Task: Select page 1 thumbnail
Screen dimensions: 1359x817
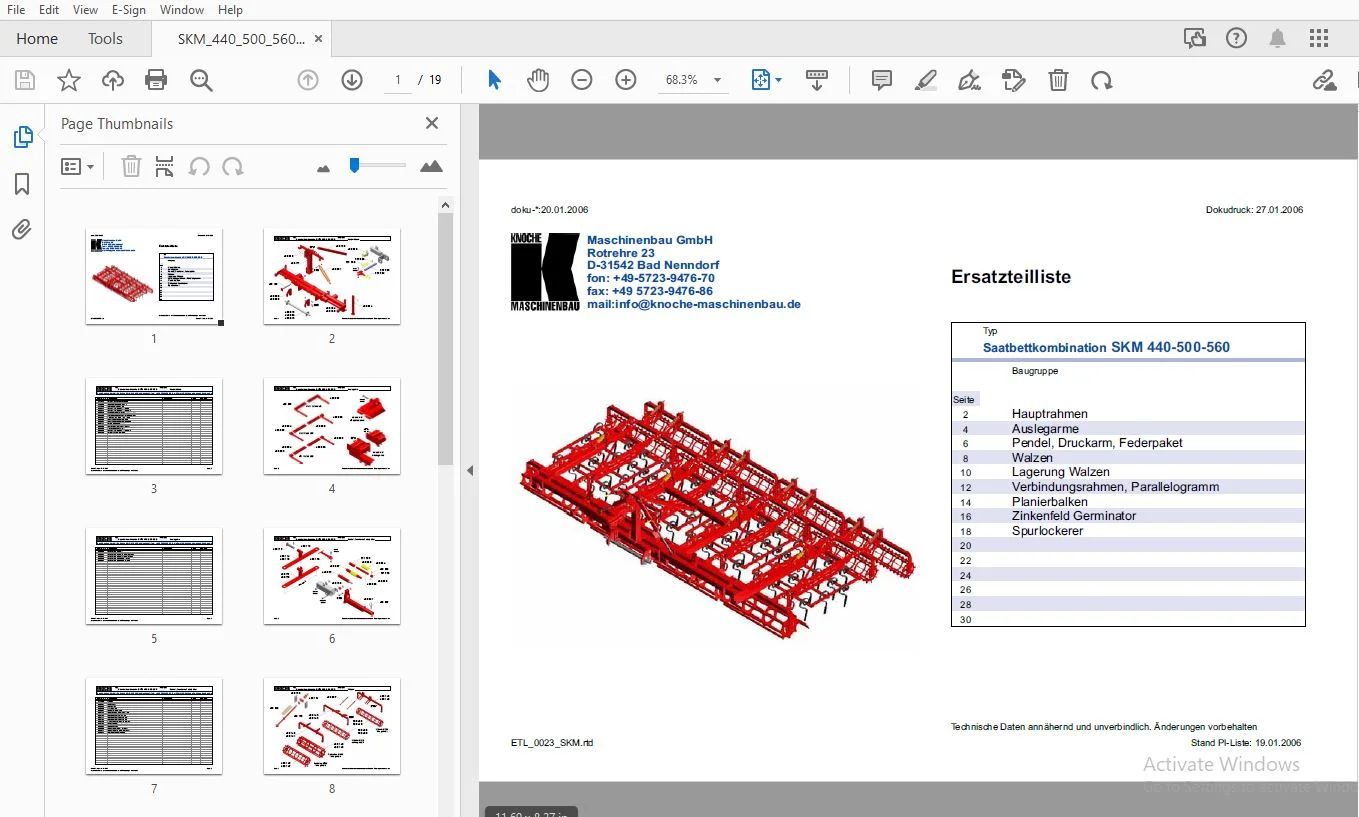Action: click(x=154, y=276)
